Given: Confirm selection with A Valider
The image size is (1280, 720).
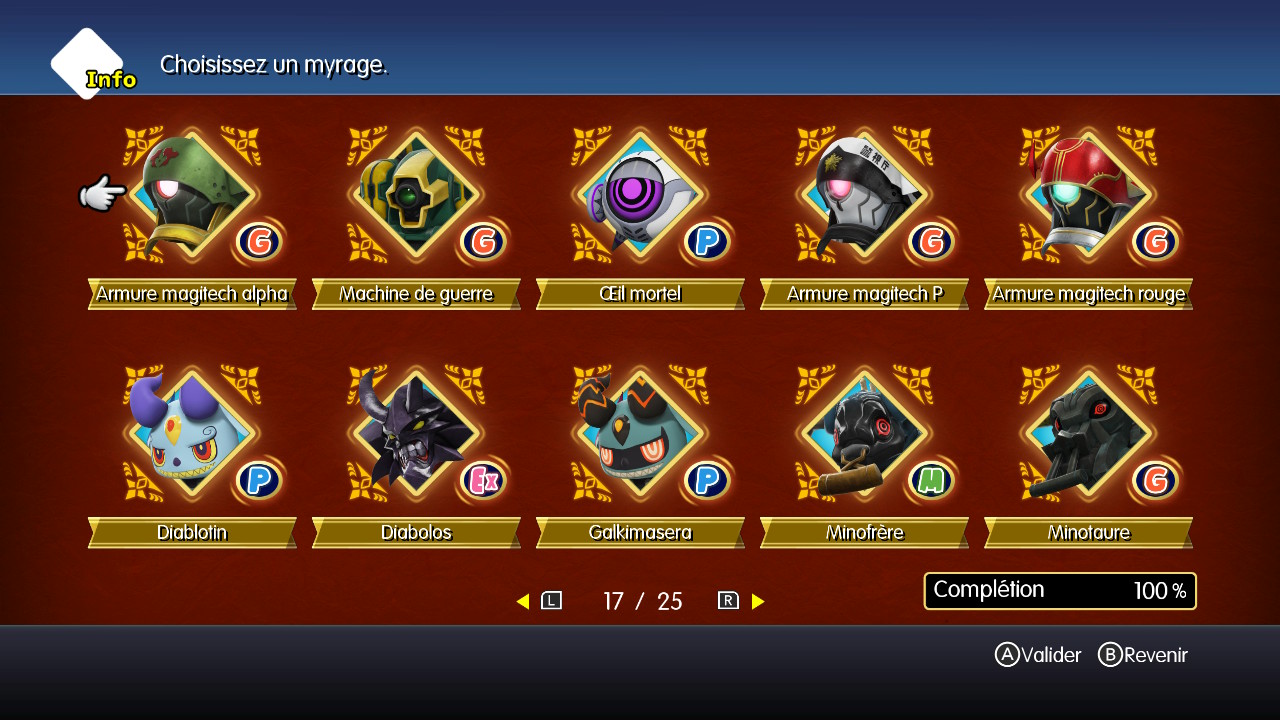Looking at the screenshot, I should click(1038, 655).
